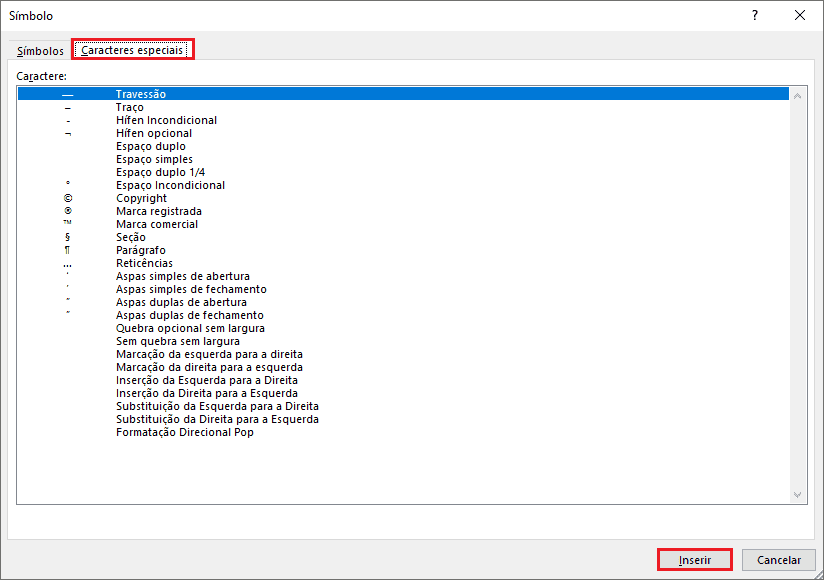Screen dimensions: 824x580
Task: Choose the Parágrafo symbol row
Action: [403, 250]
